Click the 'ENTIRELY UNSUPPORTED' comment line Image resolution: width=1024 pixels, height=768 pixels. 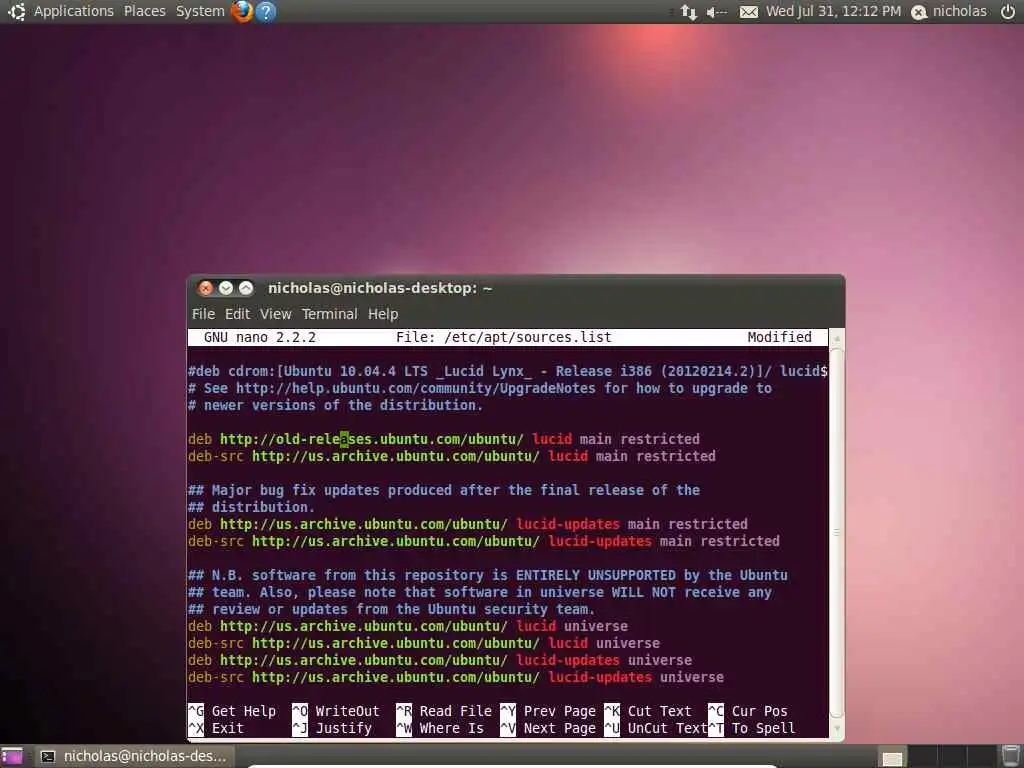coord(487,575)
